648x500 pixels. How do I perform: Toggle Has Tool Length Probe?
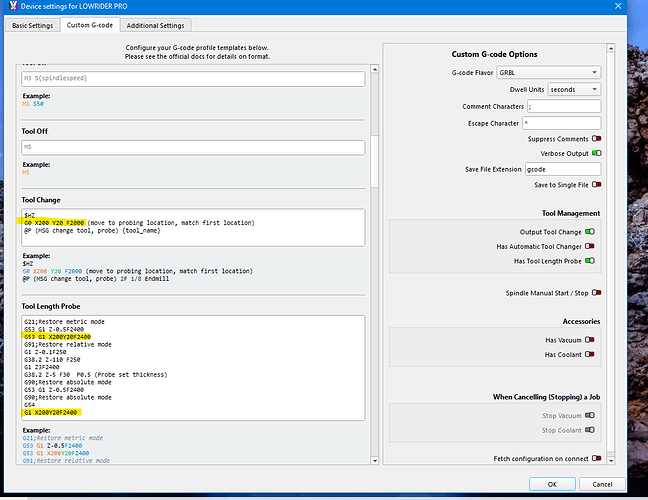[590, 260]
